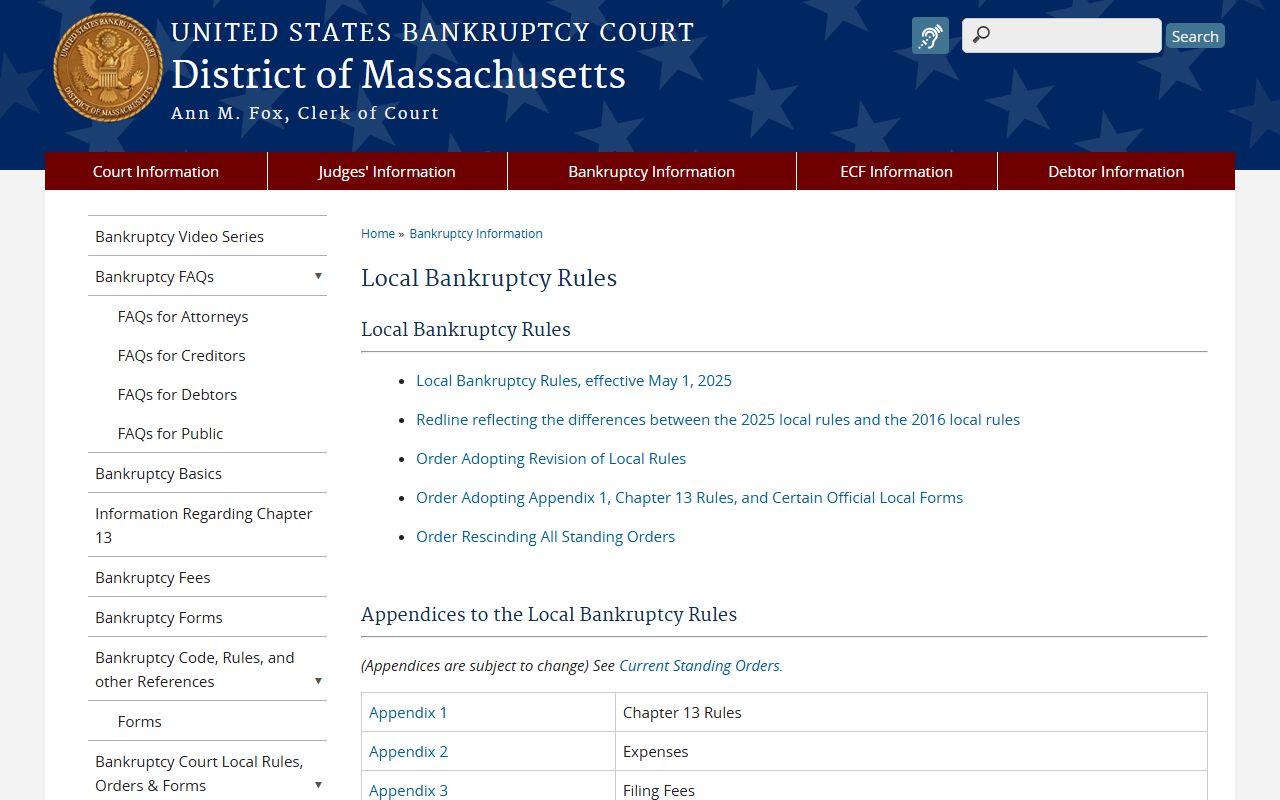Click the Home breadcrumb link
The height and width of the screenshot is (800, 1280).
pyautogui.click(x=378, y=233)
